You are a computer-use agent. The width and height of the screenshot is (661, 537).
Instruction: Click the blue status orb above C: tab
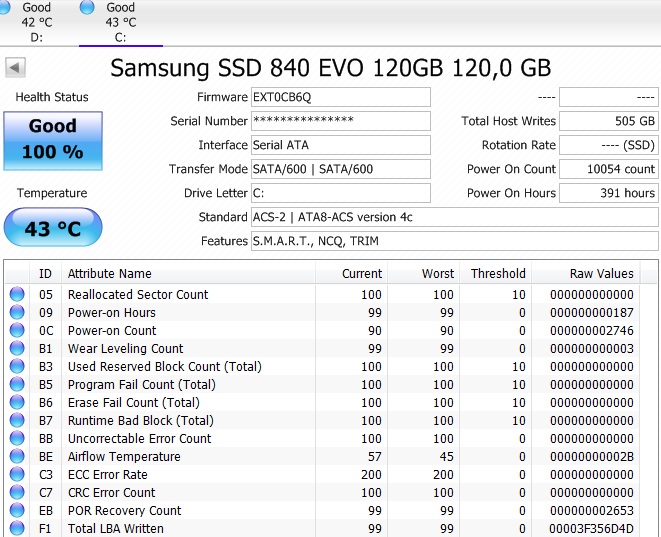click(87, 7)
